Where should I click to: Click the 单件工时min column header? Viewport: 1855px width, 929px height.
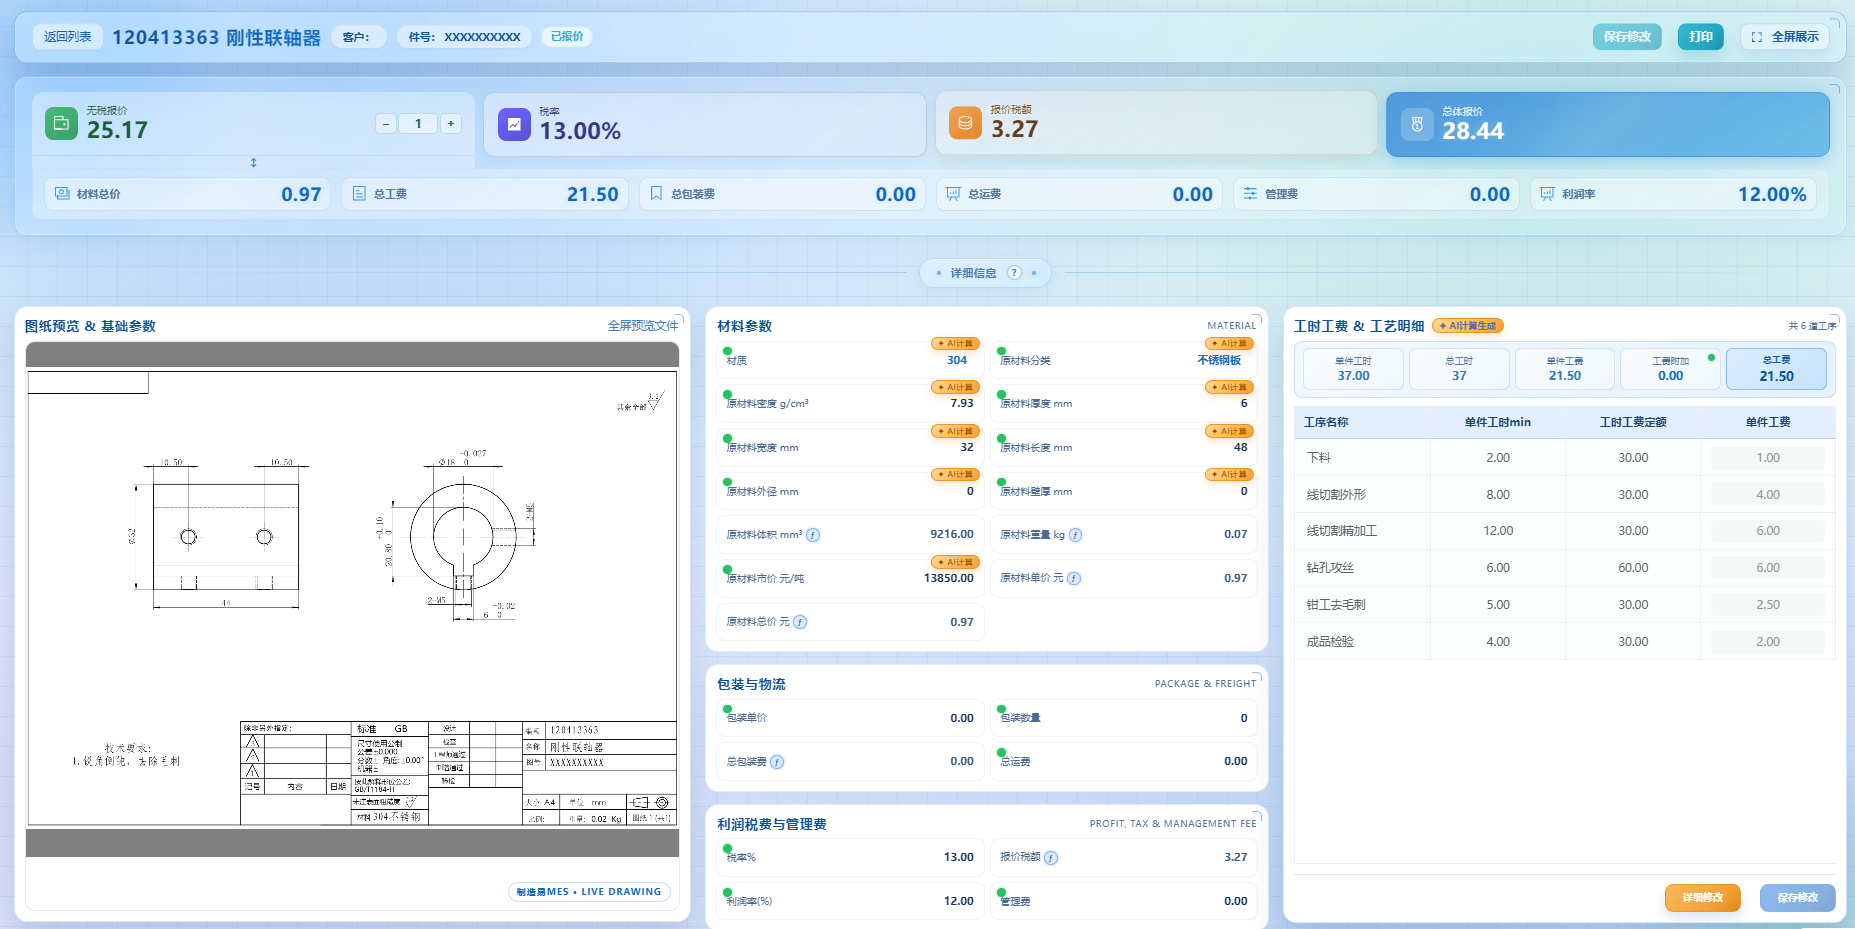[1497, 422]
